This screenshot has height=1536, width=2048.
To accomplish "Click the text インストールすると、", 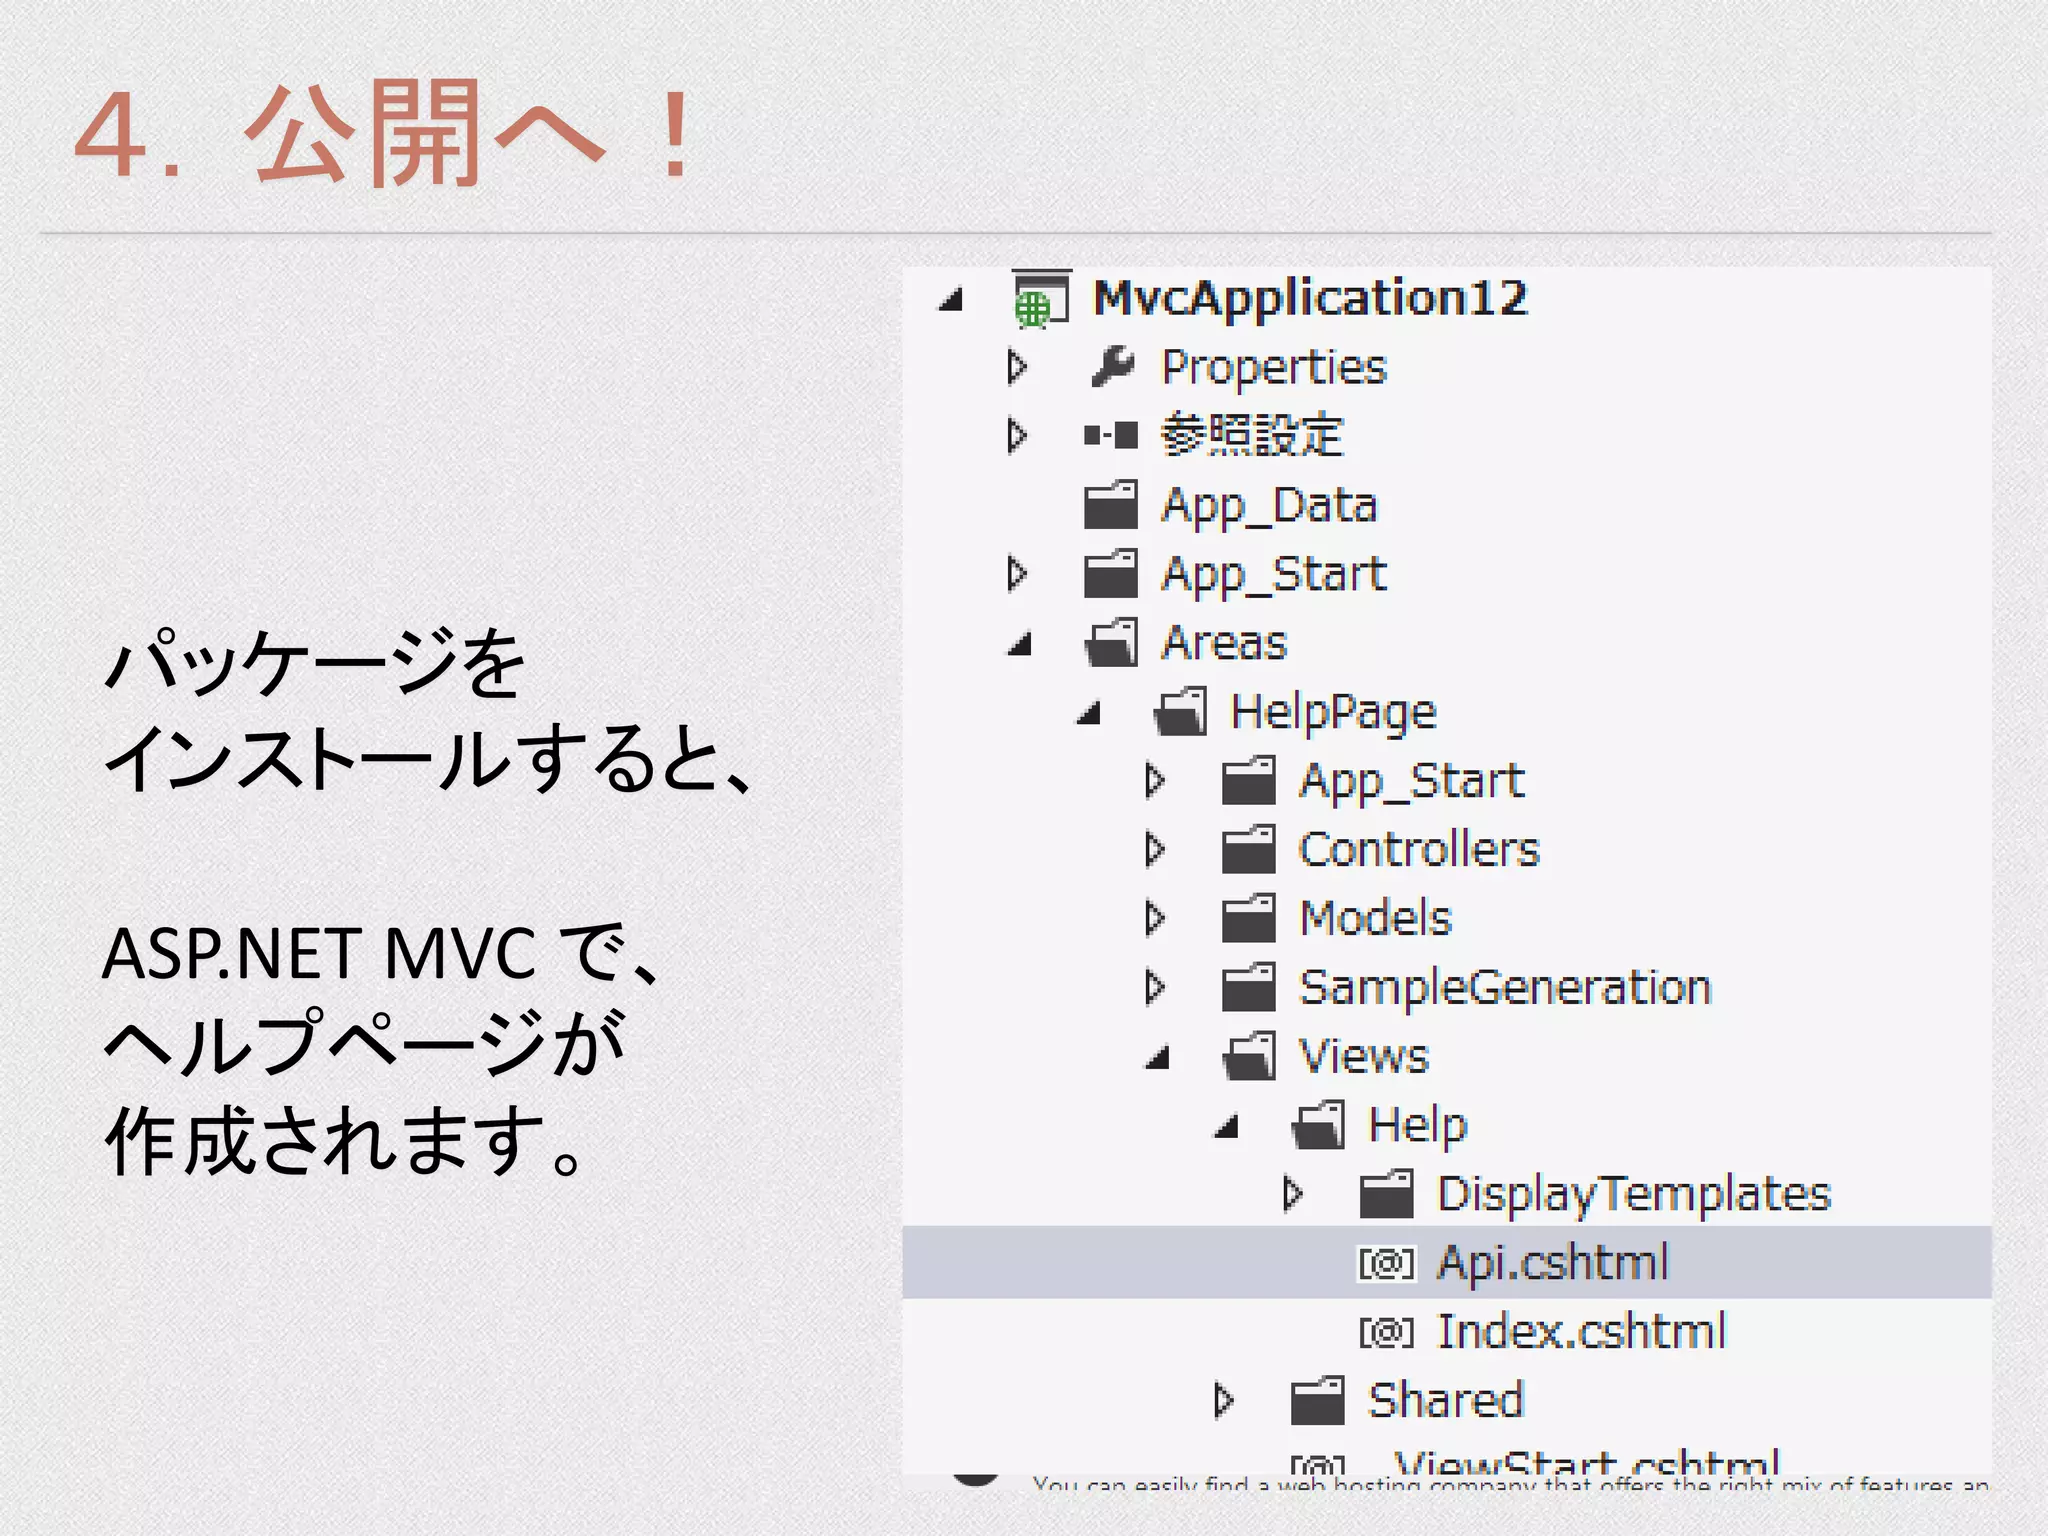I will coord(428,759).
